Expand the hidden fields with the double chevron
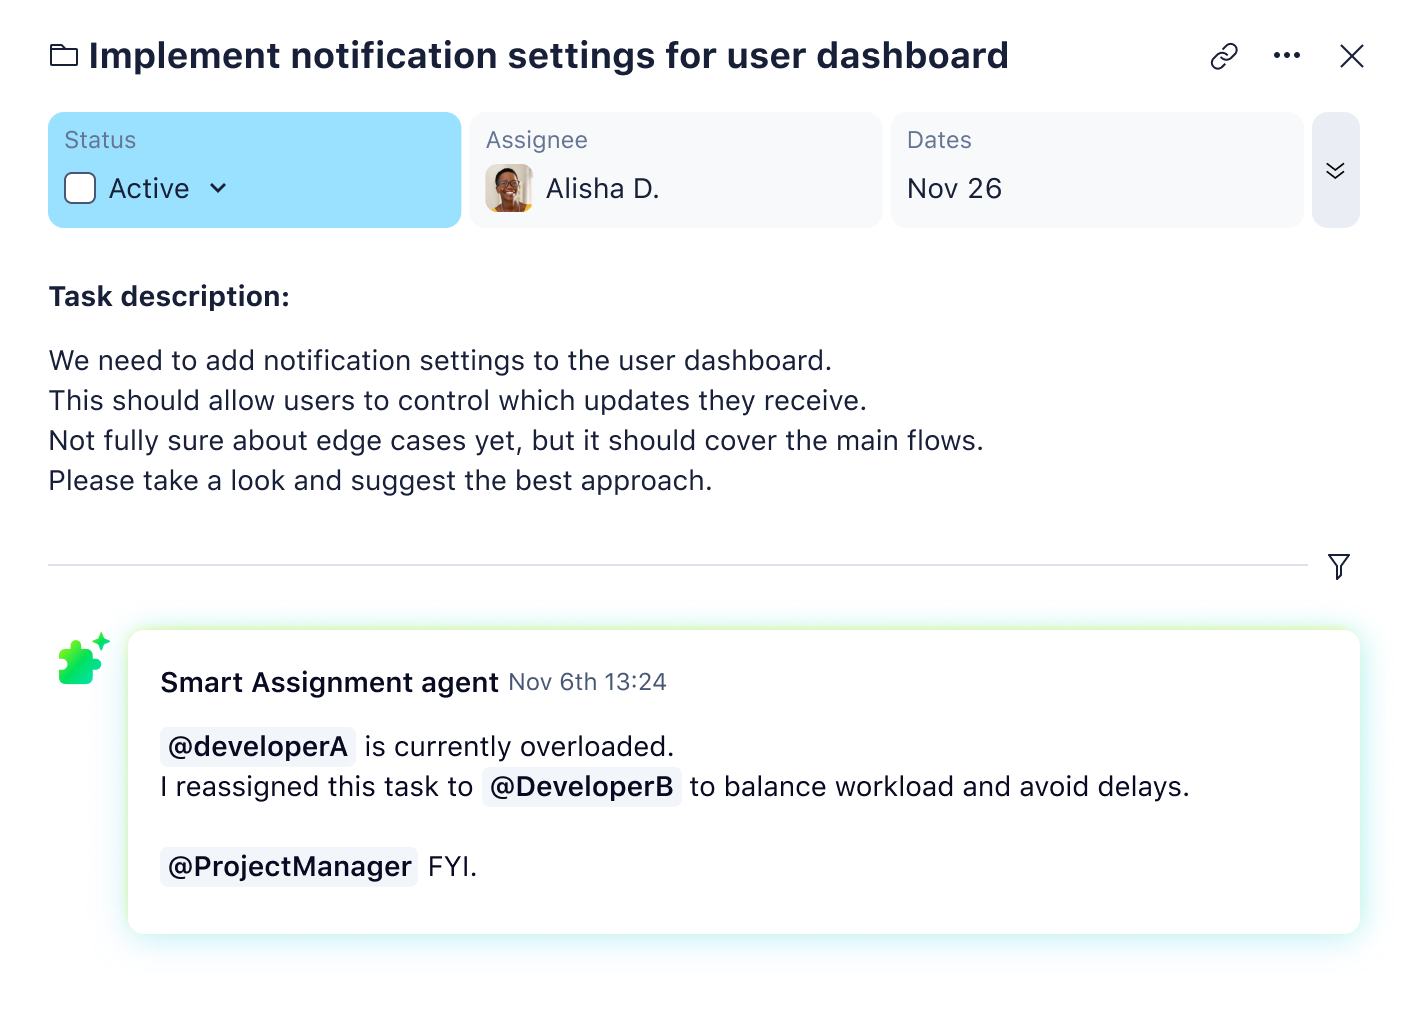The width and height of the screenshot is (1408, 1024). (1335, 170)
